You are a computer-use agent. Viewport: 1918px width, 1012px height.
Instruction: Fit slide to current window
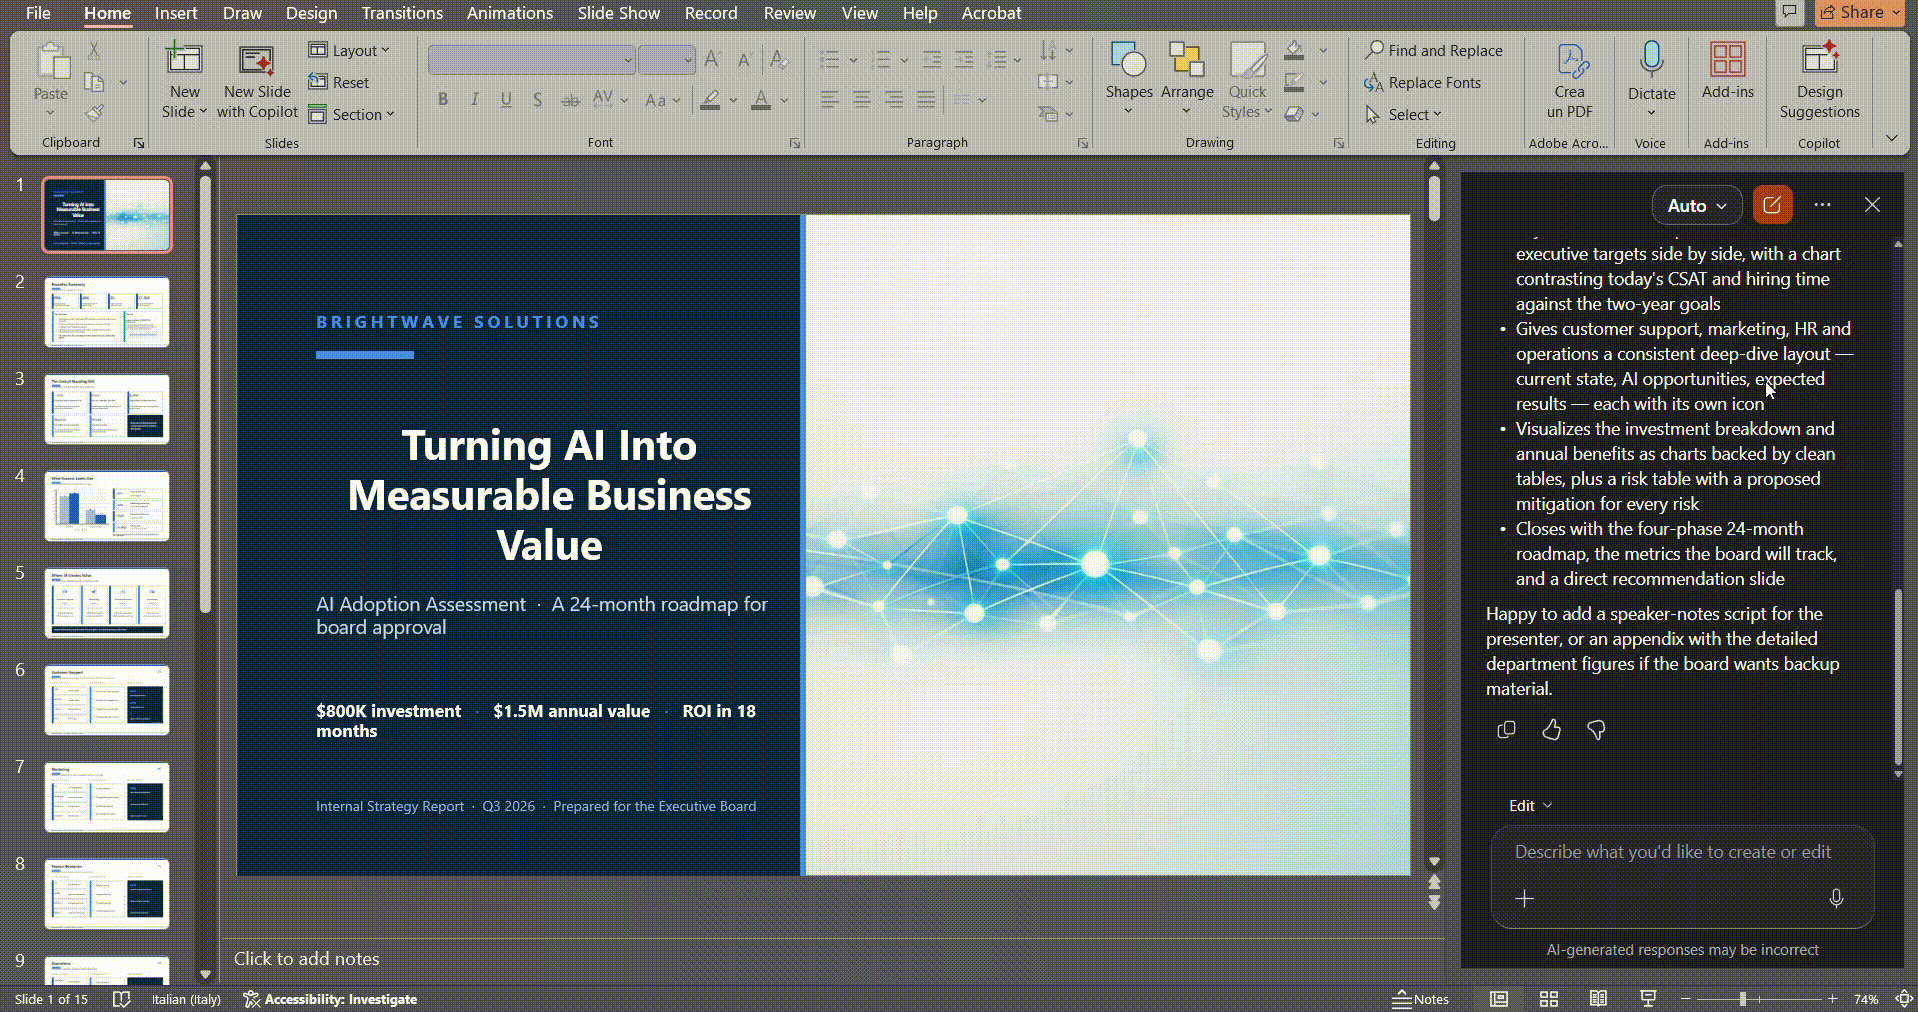pos(1904,999)
